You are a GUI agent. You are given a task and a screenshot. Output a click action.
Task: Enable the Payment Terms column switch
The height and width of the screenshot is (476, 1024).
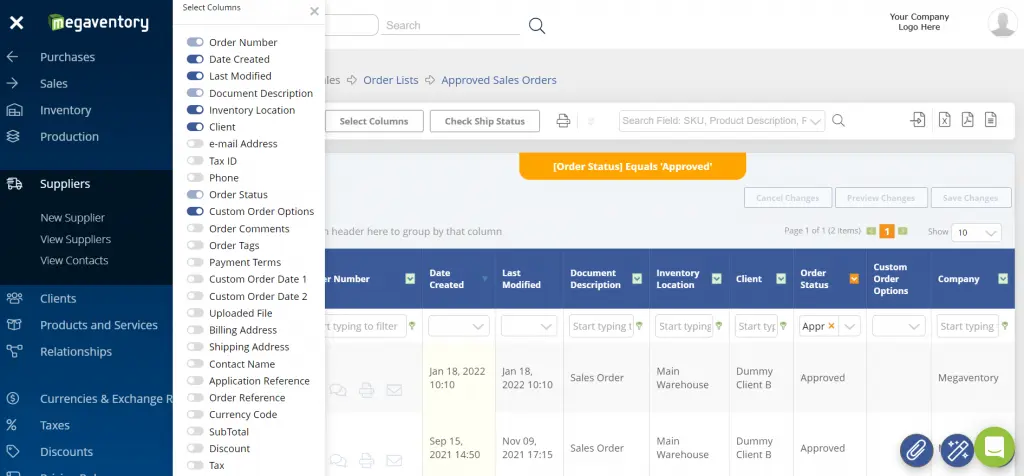point(195,262)
